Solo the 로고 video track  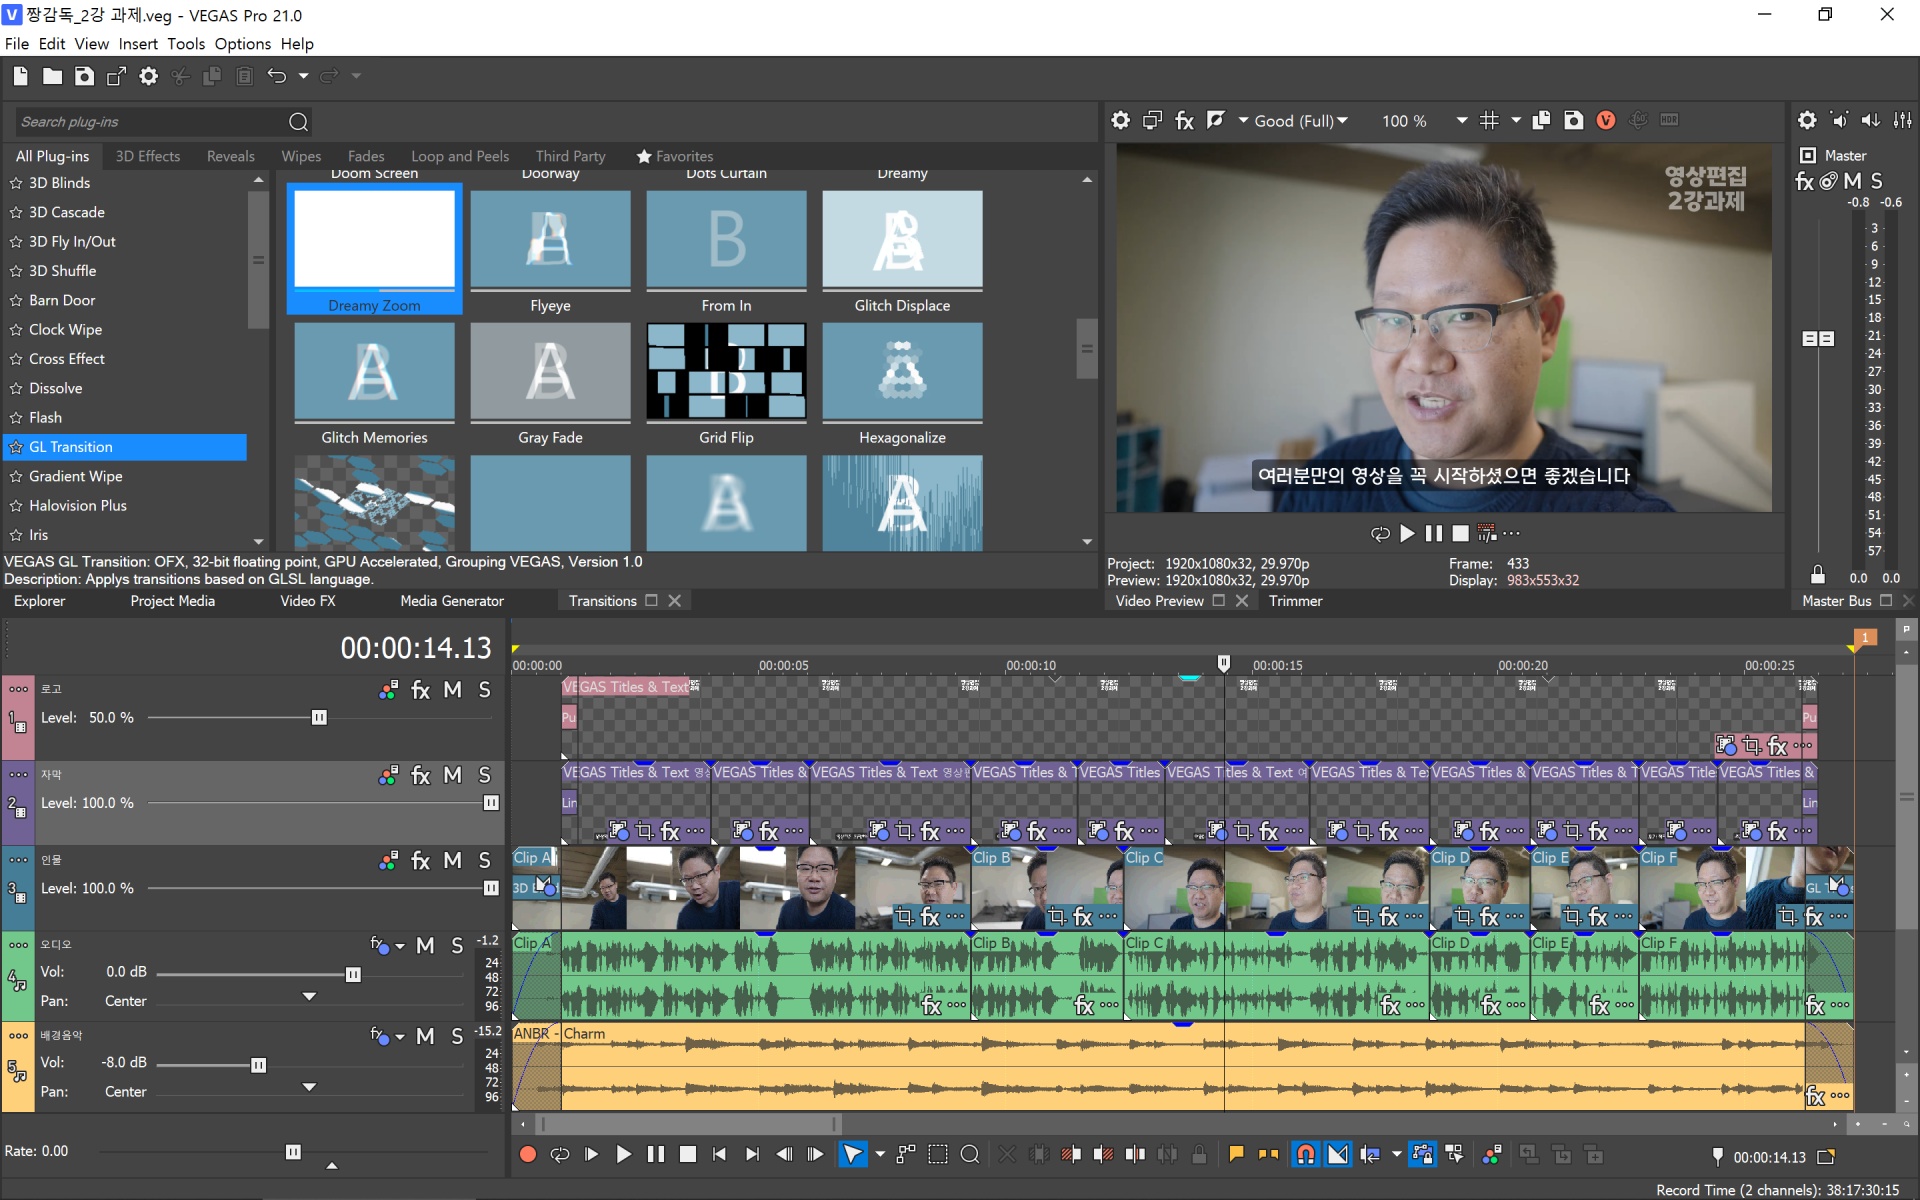[484, 690]
